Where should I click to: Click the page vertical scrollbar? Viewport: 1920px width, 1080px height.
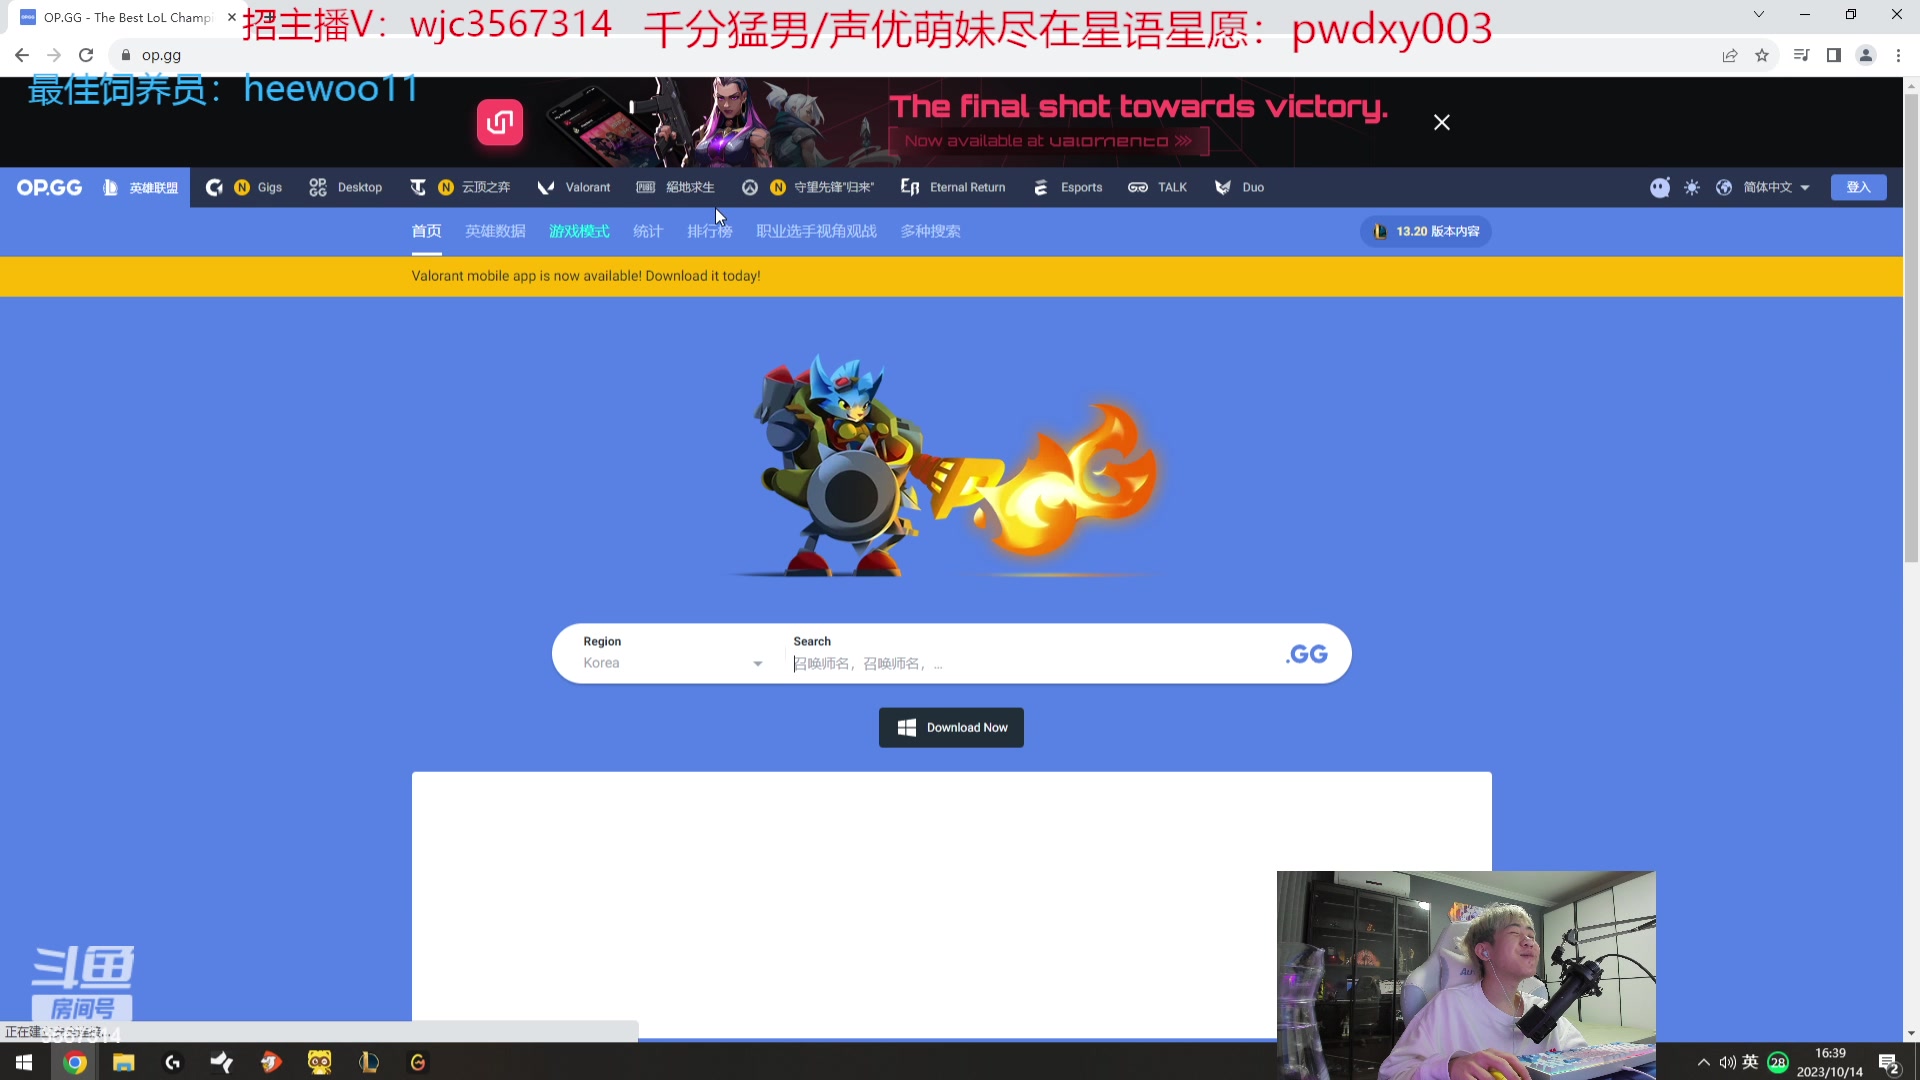(1911, 330)
